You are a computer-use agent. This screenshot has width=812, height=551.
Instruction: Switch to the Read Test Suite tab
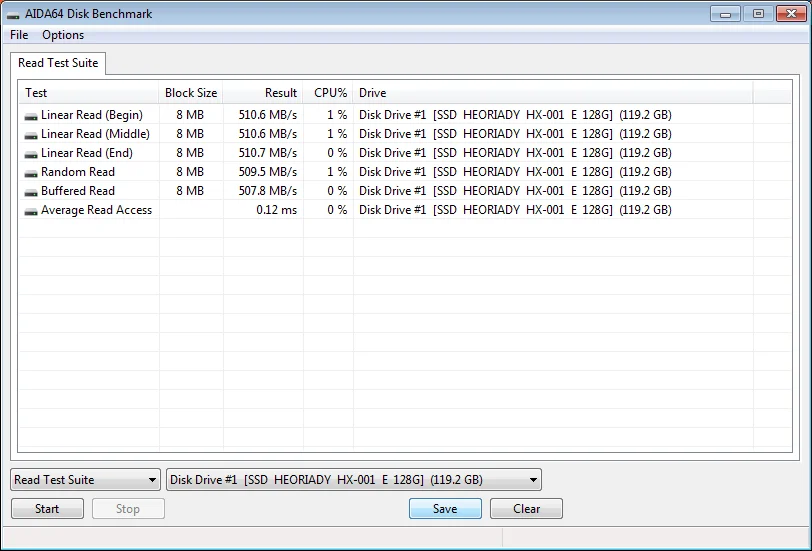click(x=58, y=63)
